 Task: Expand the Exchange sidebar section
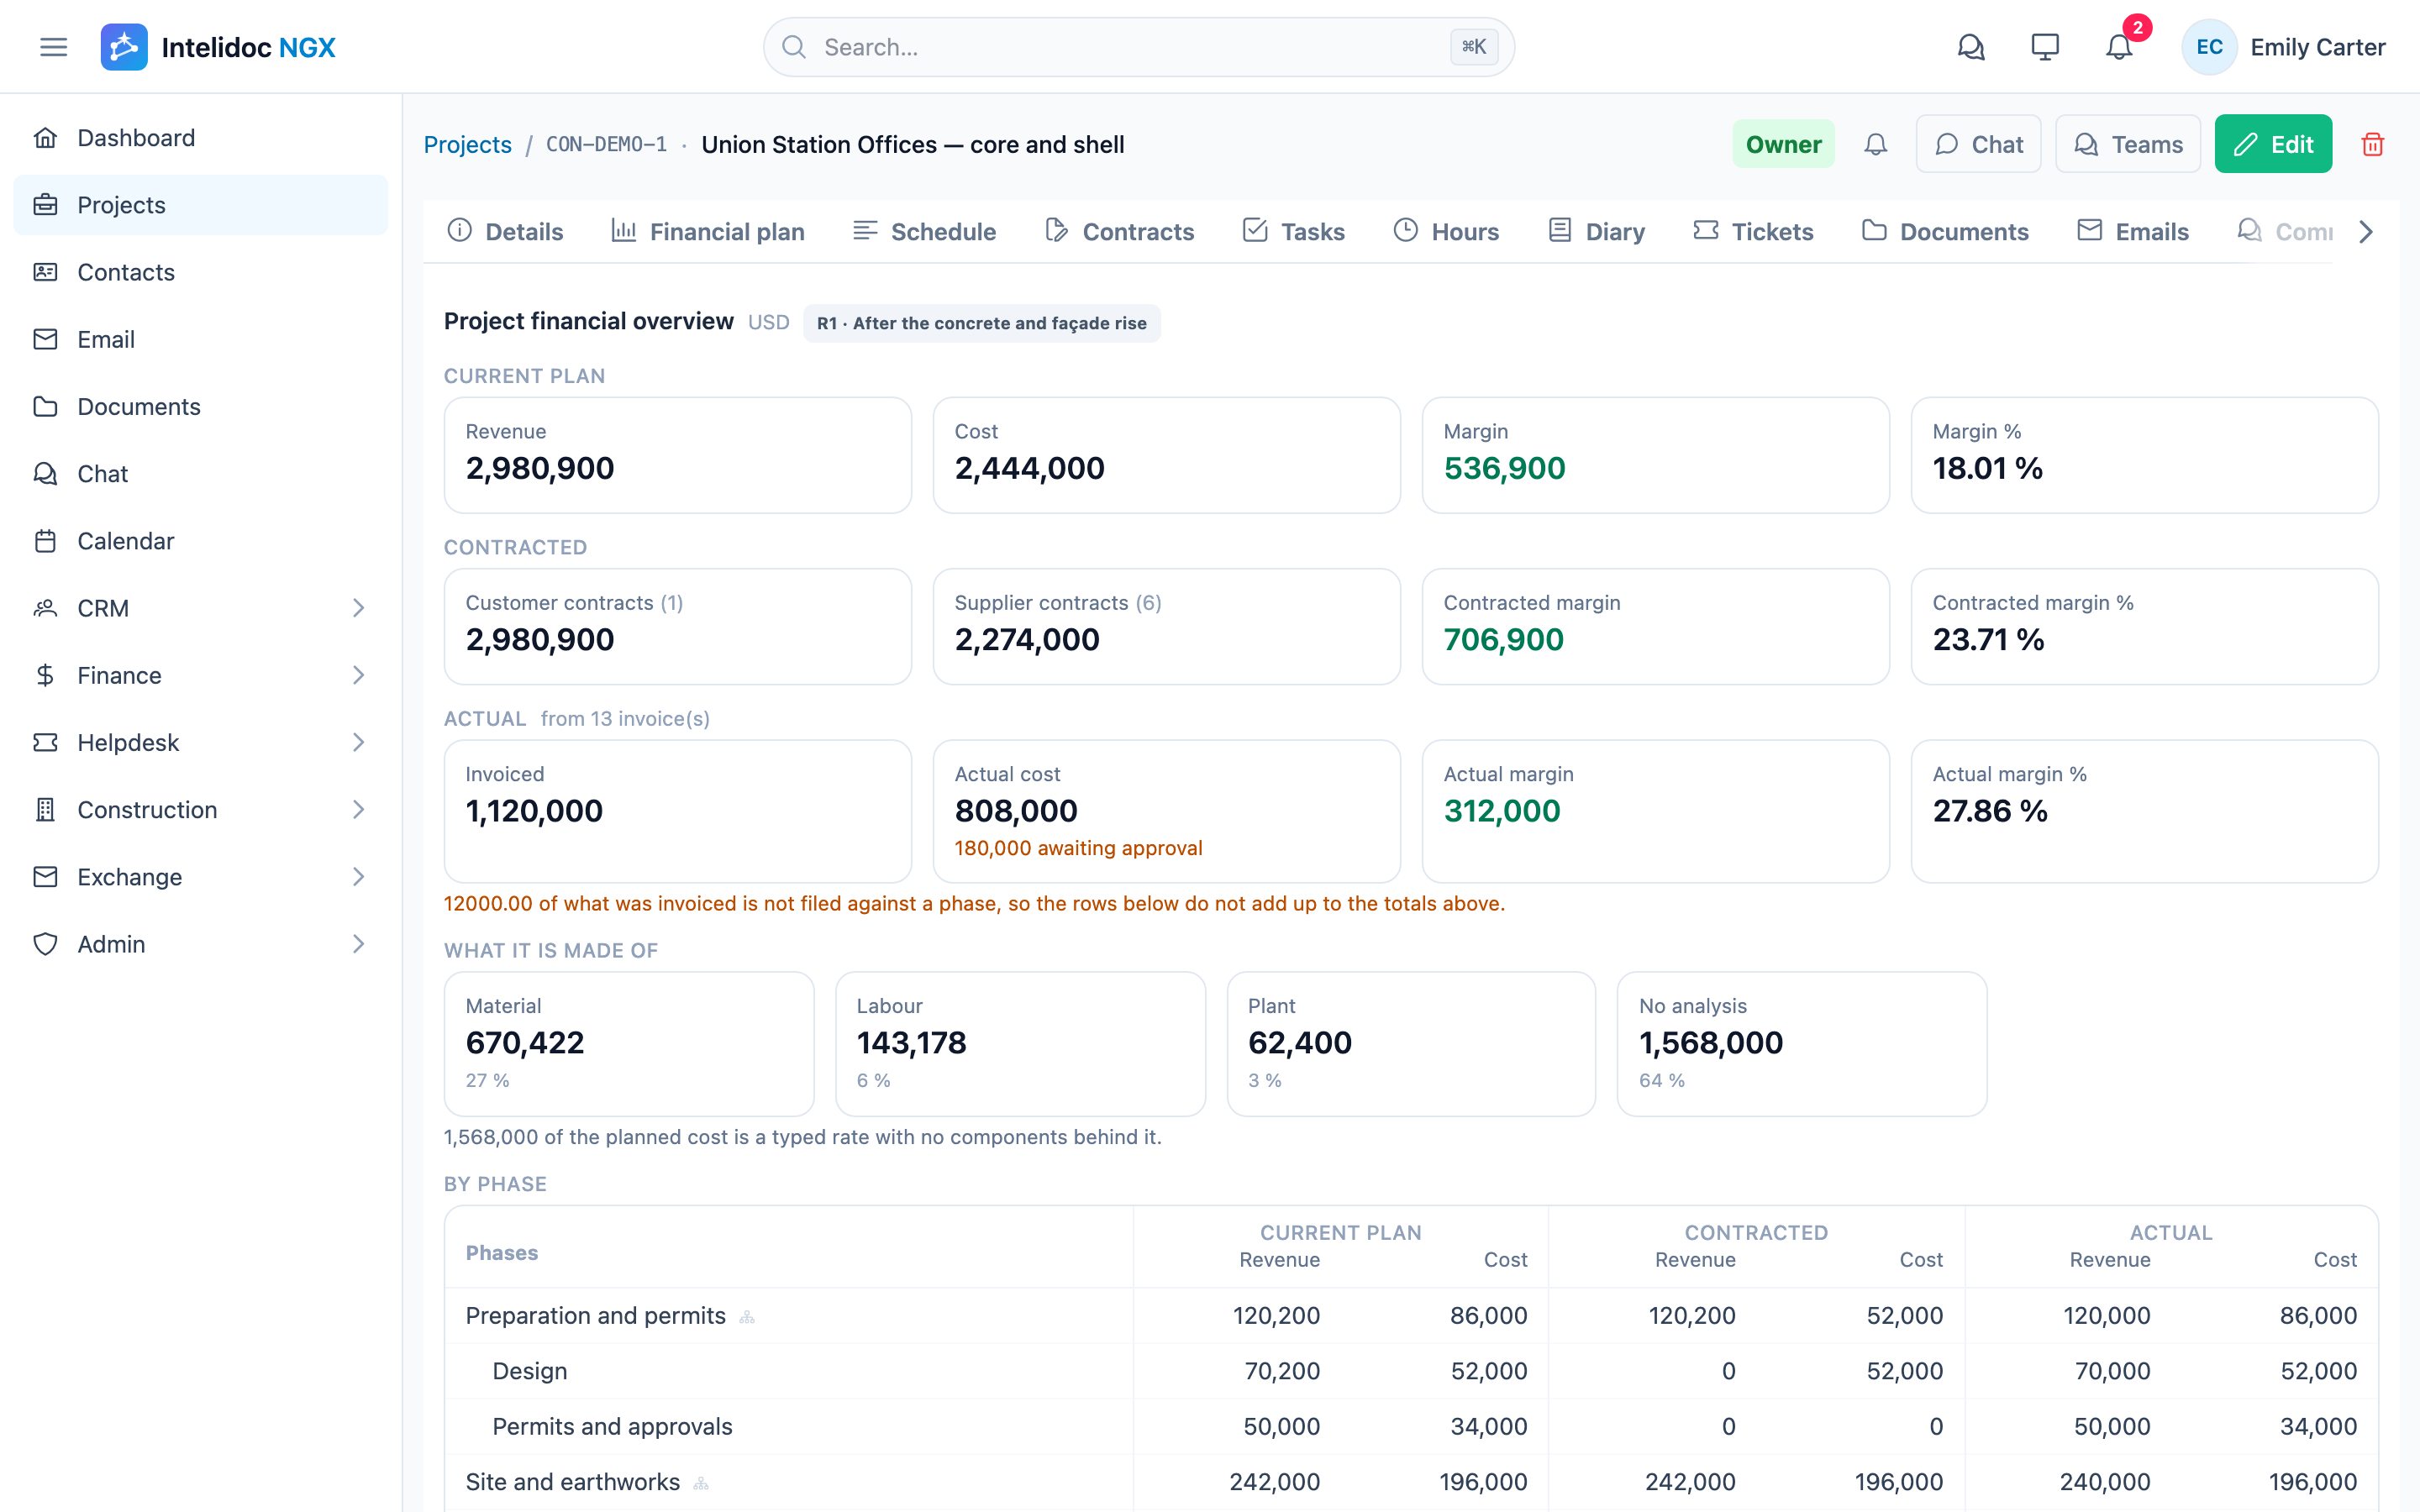point(201,877)
